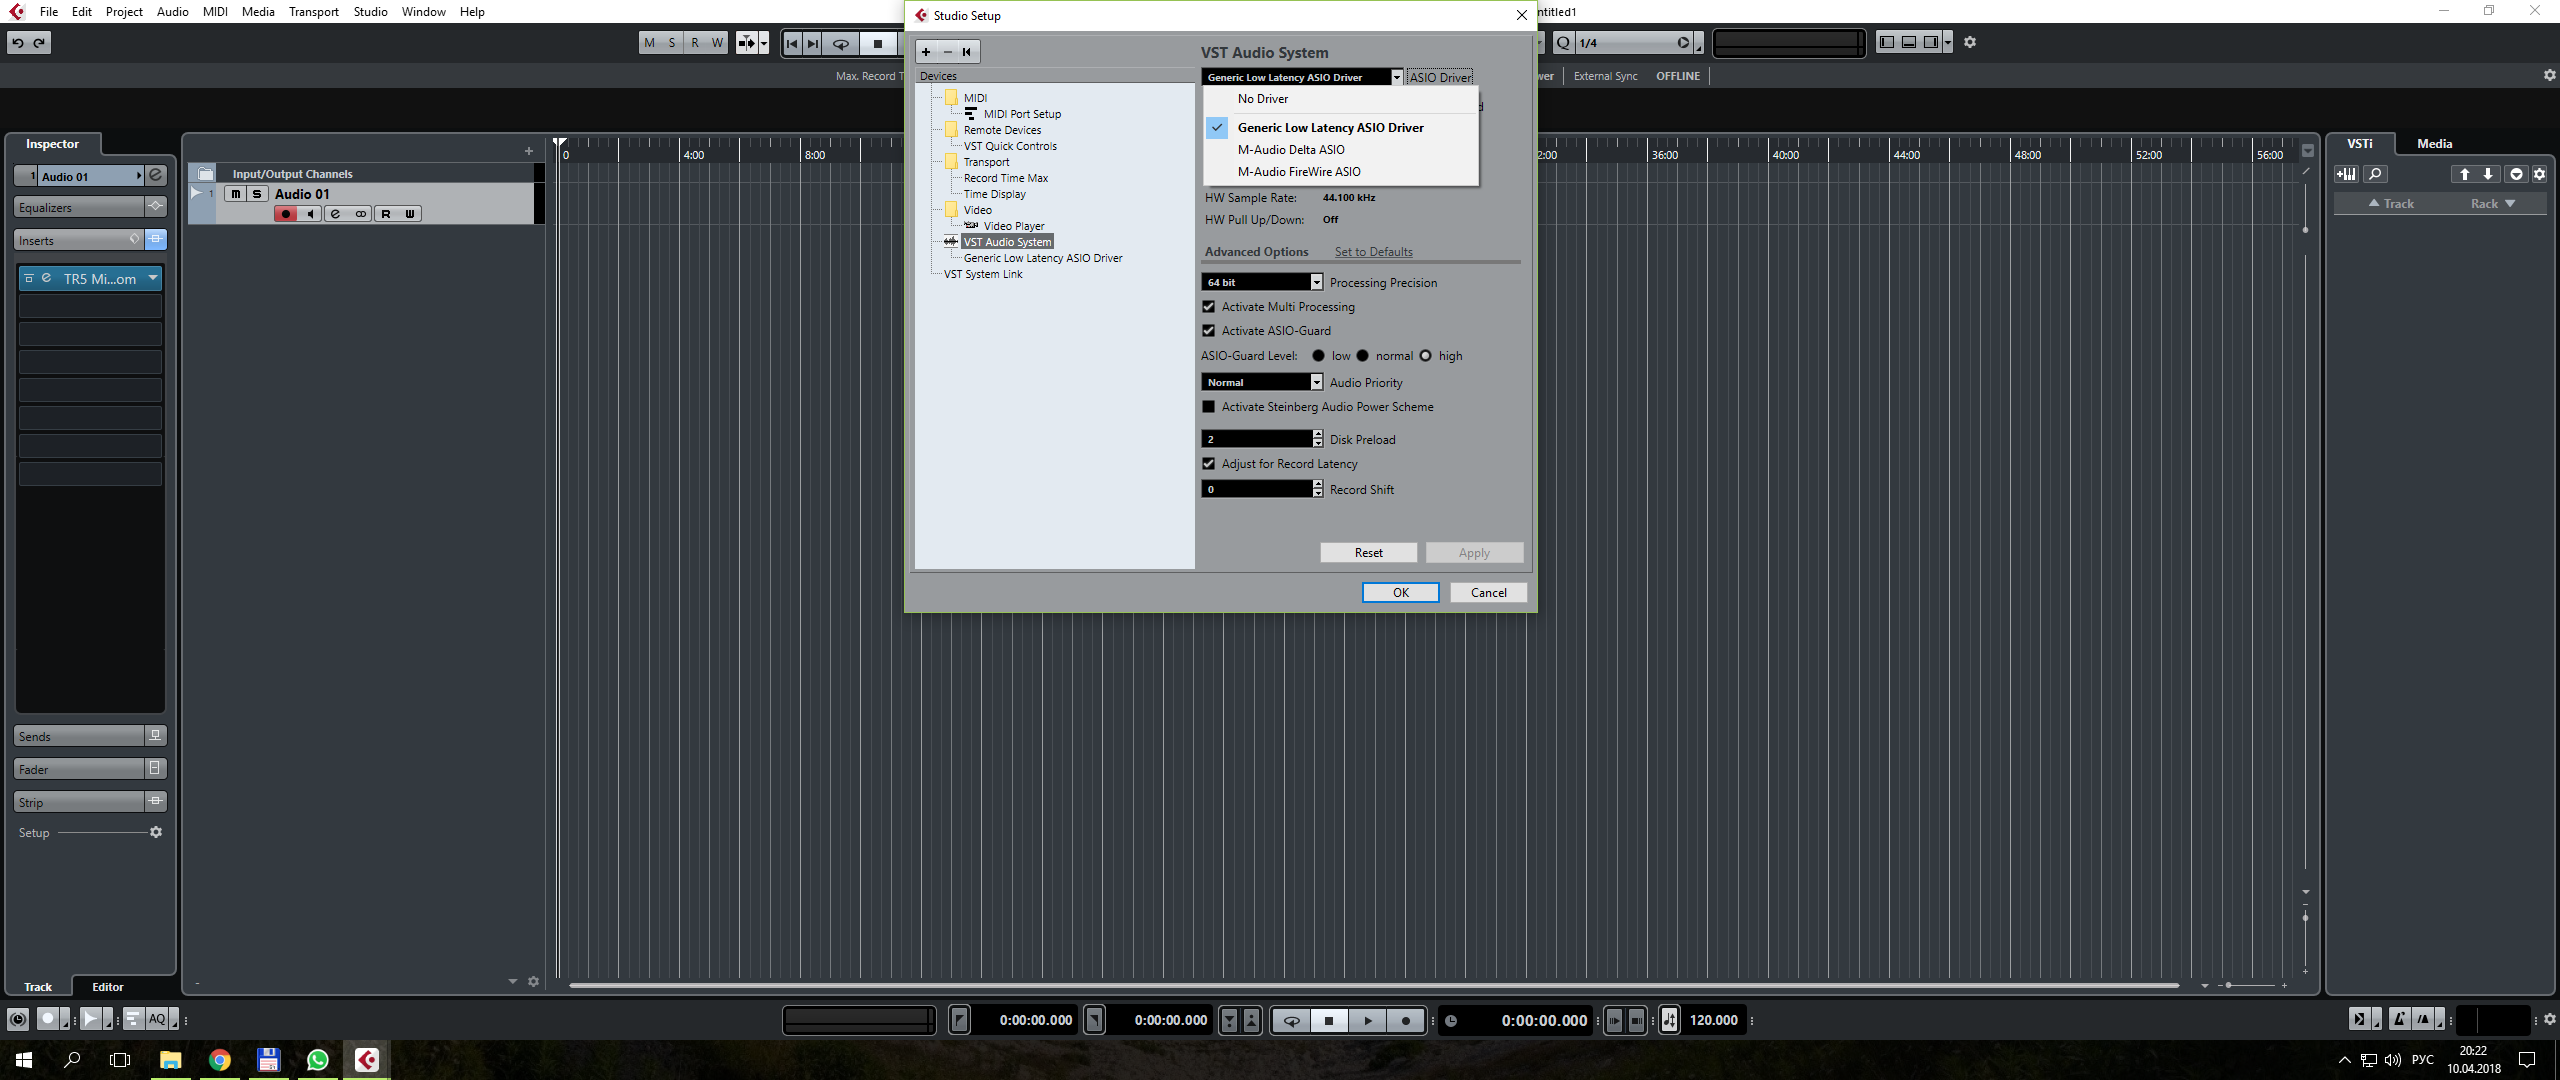
Task: Click the WhatsApp icon in taskbar
Action: coord(317,1060)
